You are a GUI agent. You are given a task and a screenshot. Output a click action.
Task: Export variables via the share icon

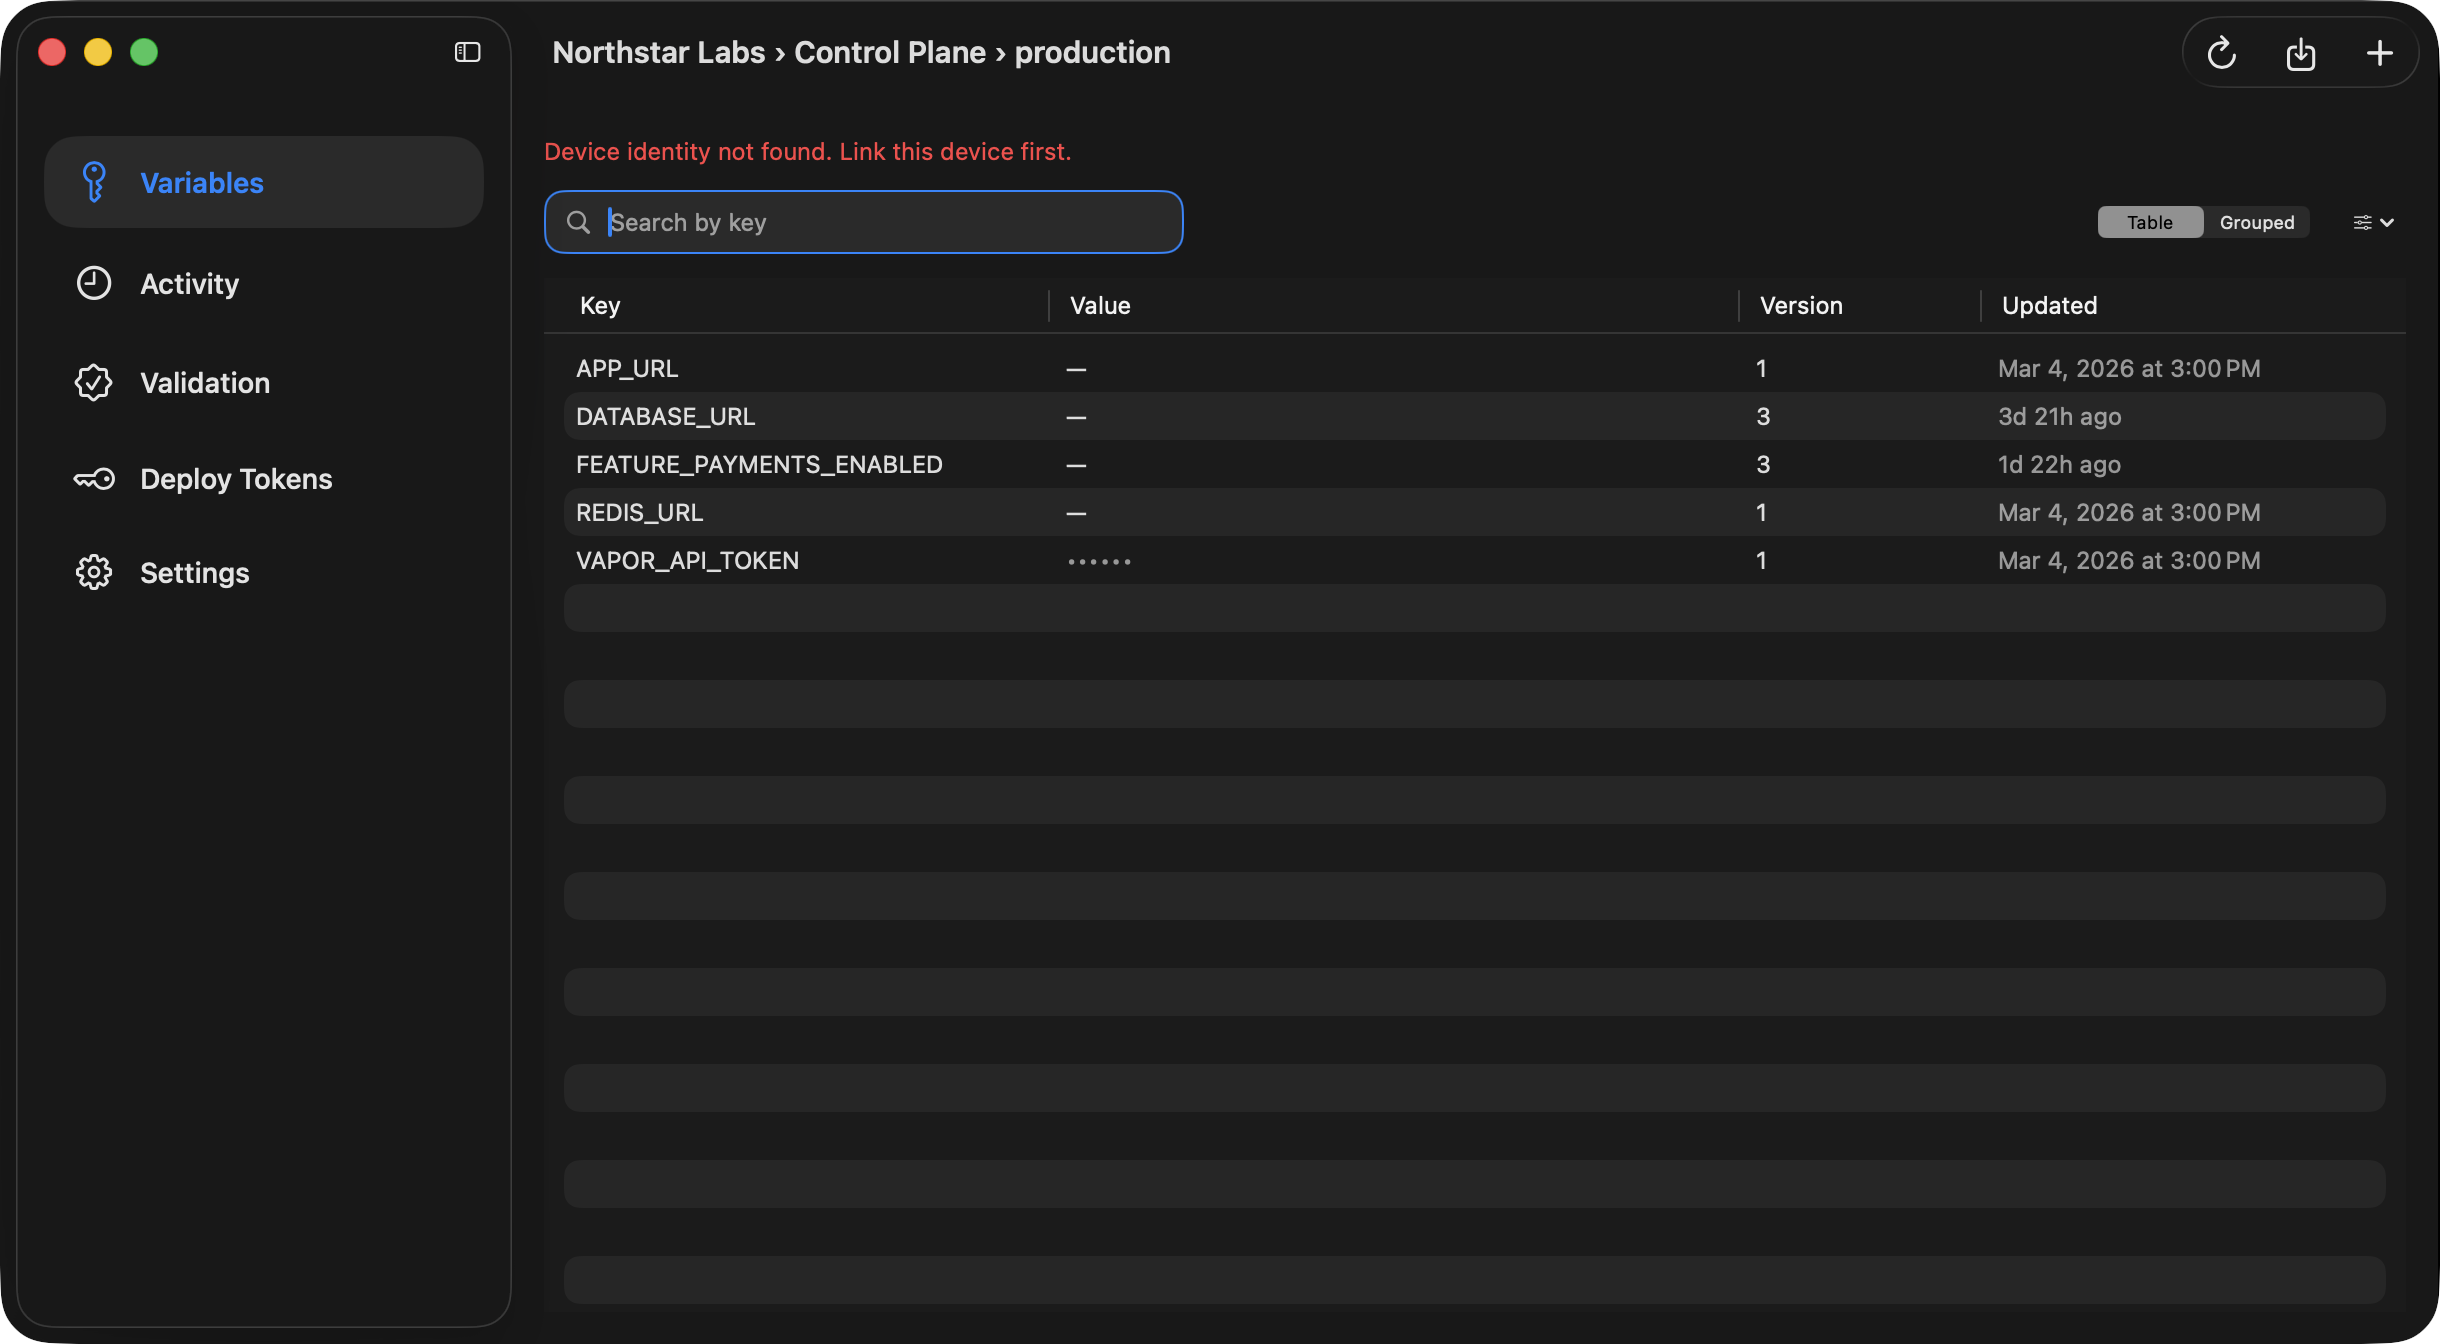[x=2301, y=53]
